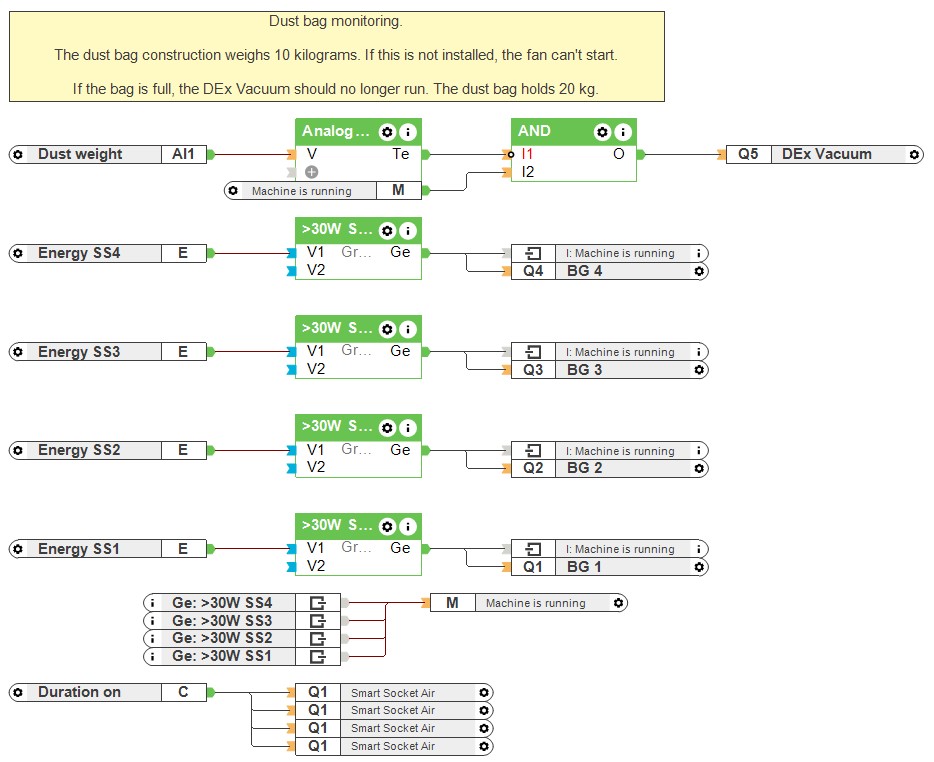Click the yellow Dust bag monitoring note
The image size is (934, 762).
point(336,56)
